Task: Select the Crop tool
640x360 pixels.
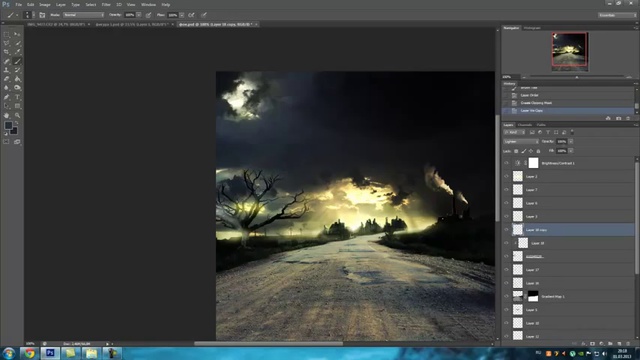Action: (x=7, y=52)
